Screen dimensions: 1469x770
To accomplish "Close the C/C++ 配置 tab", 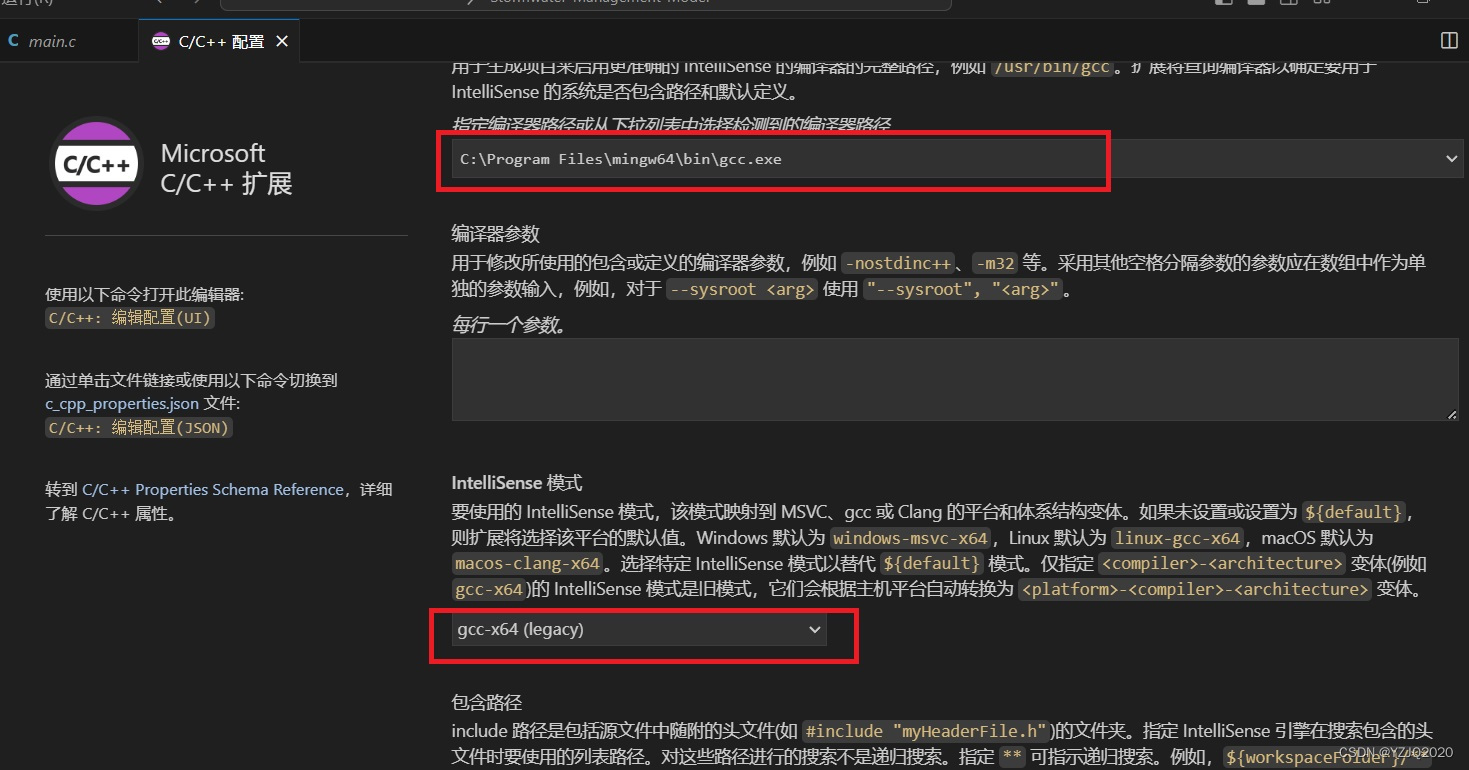I will pos(281,41).
